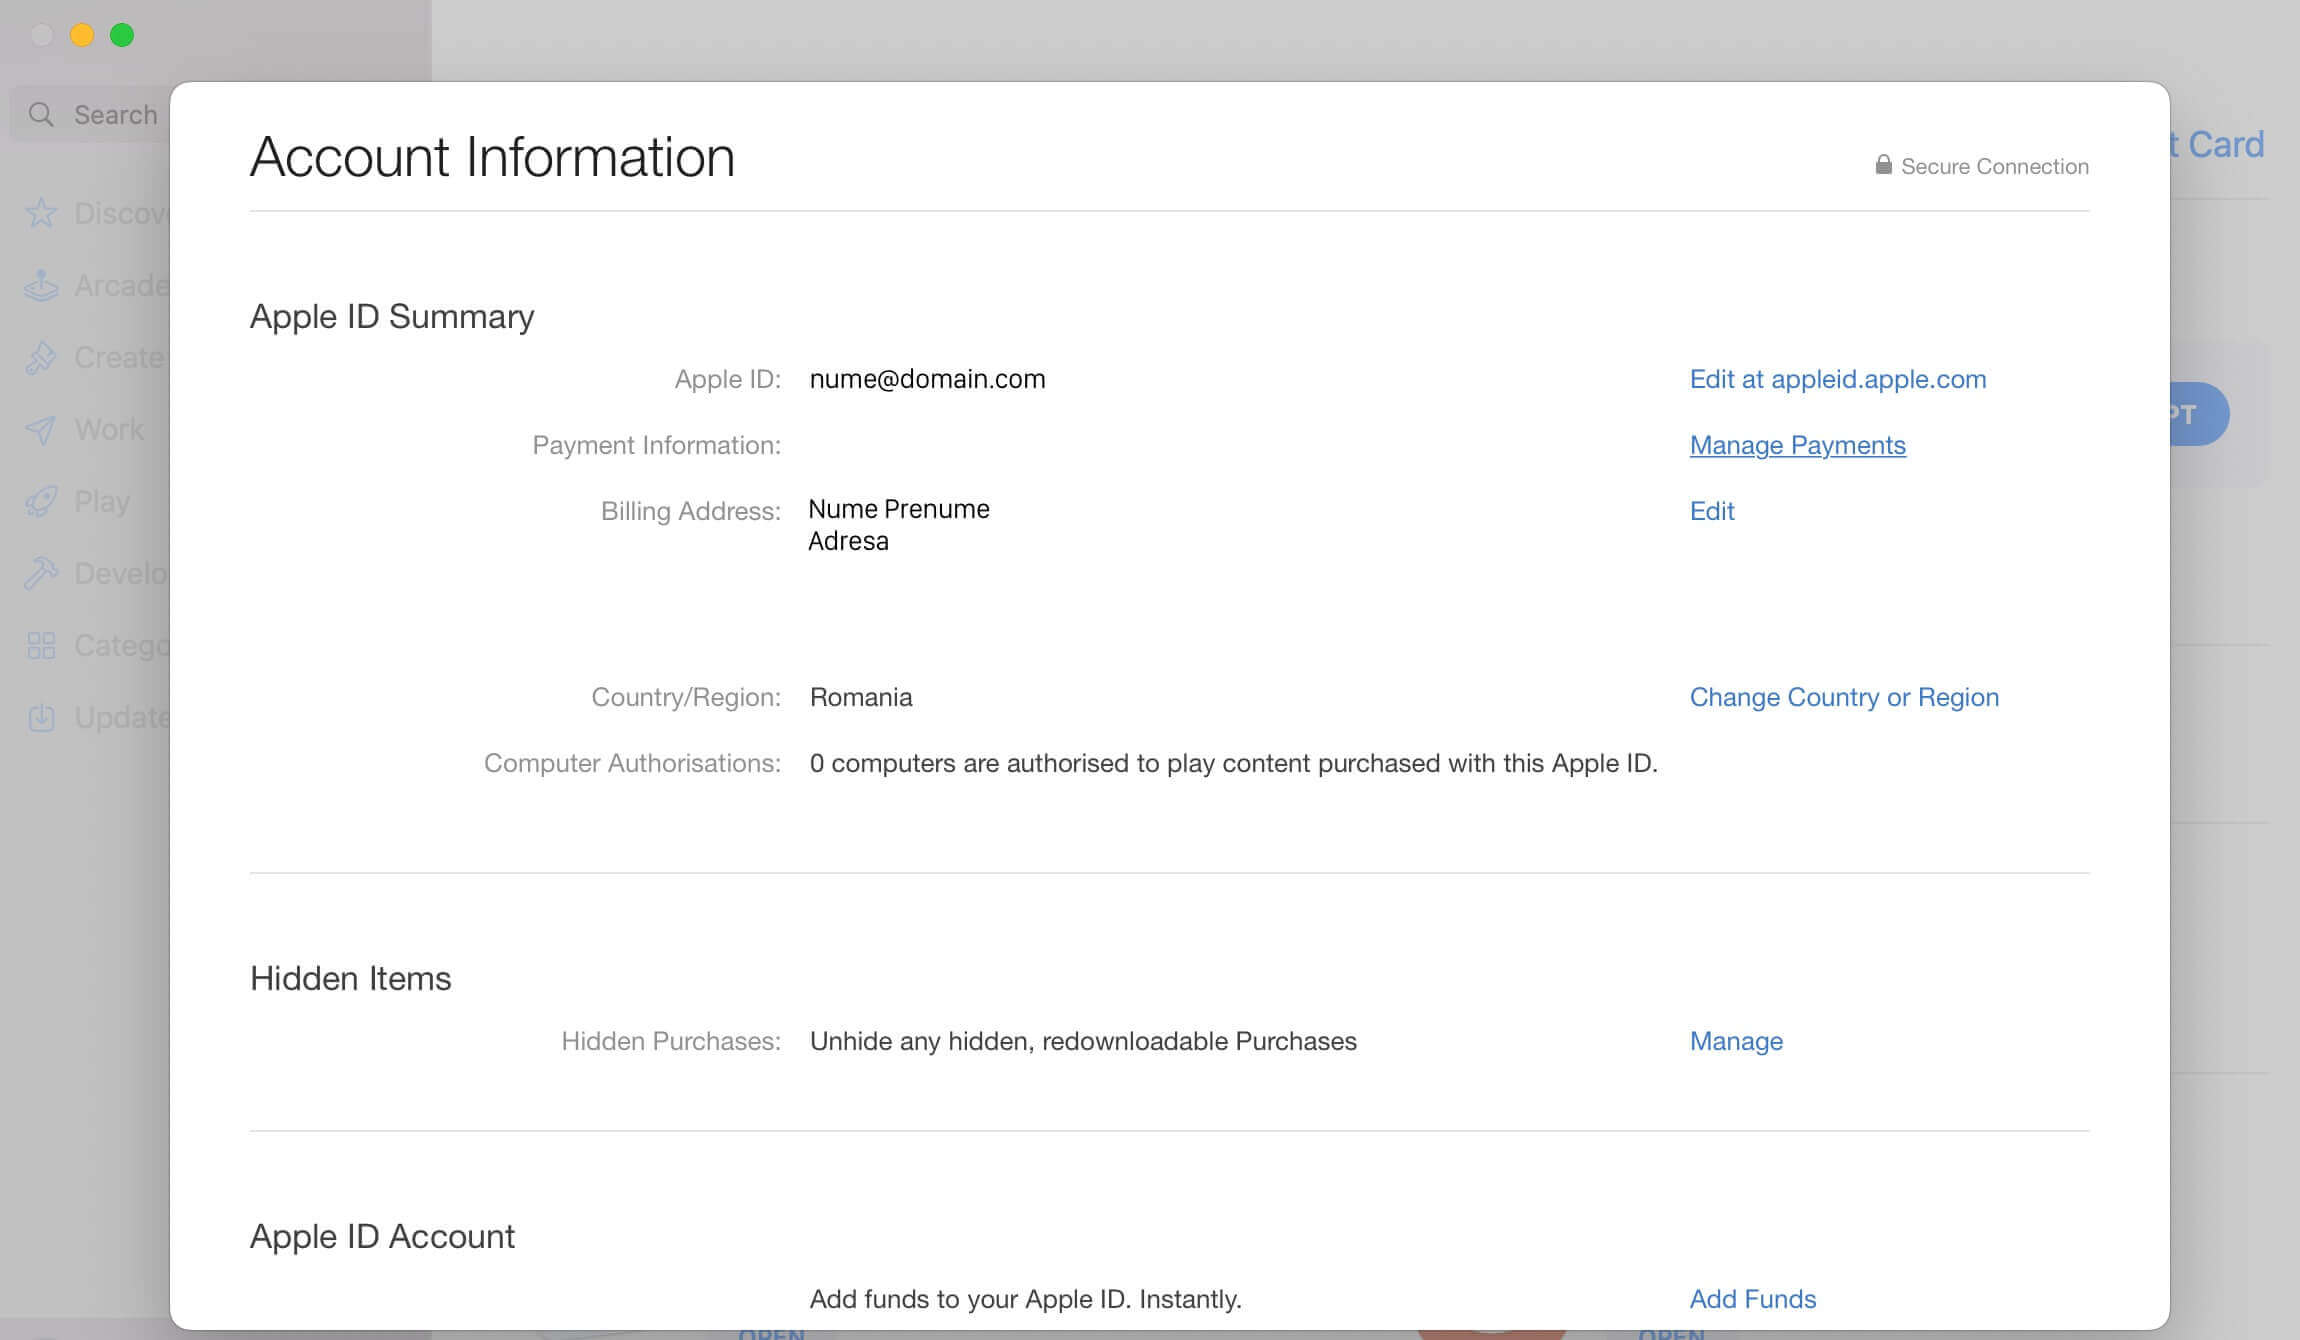Click Manage hidden purchases link

[x=1735, y=1042]
